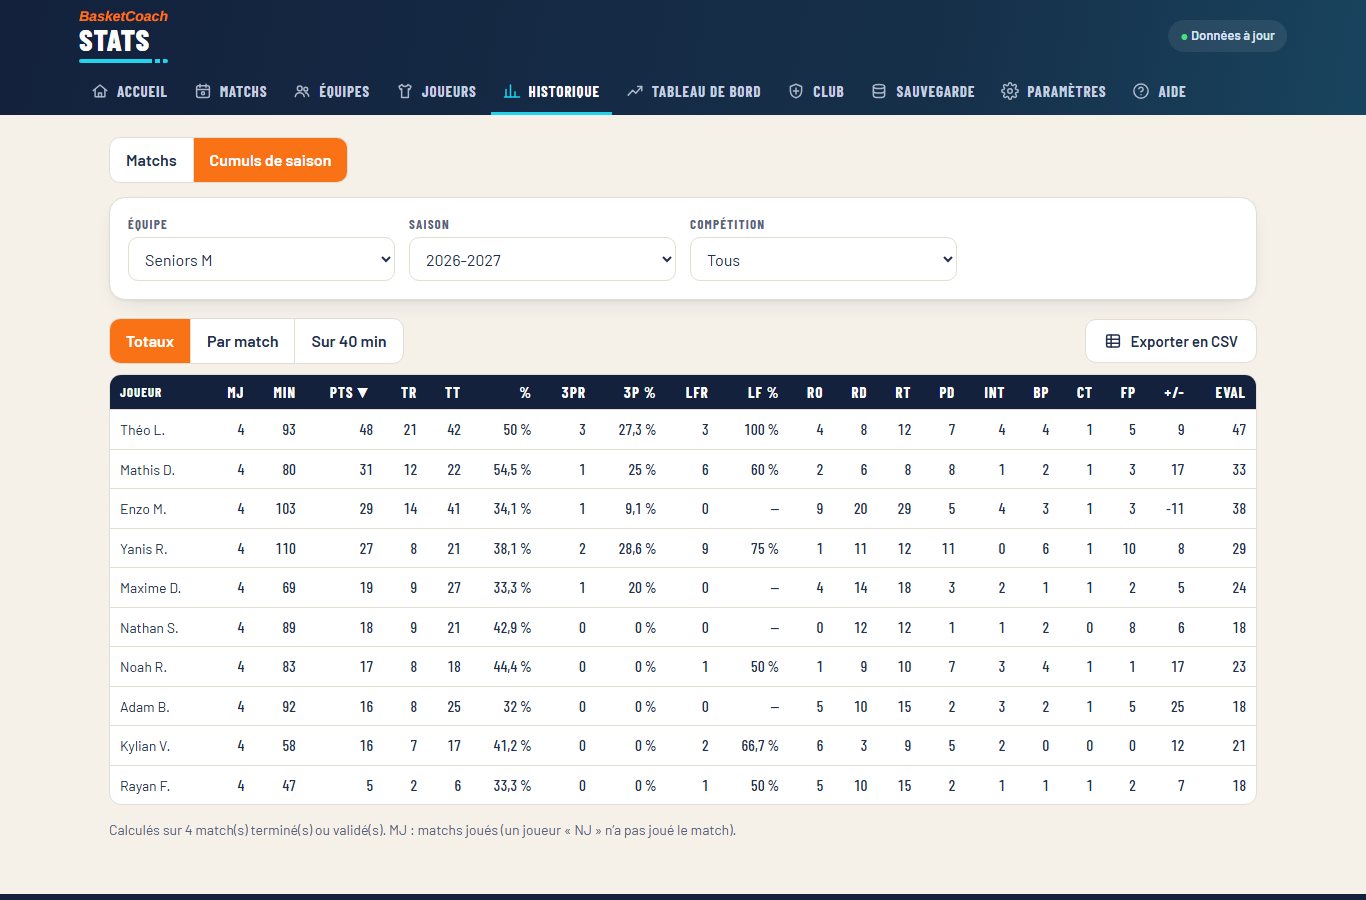Click the PTS sort arrow indicator

coord(363,393)
